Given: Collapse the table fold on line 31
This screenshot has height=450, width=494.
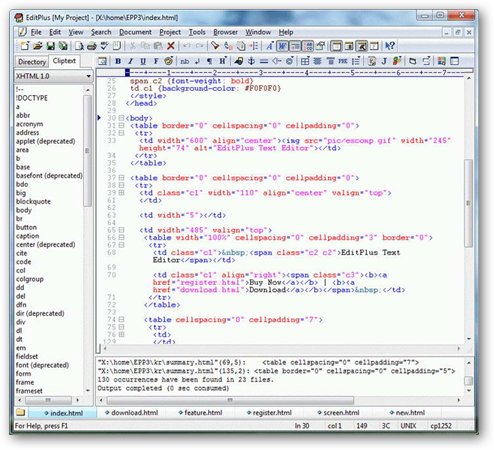Looking at the screenshot, I should [121, 126].
